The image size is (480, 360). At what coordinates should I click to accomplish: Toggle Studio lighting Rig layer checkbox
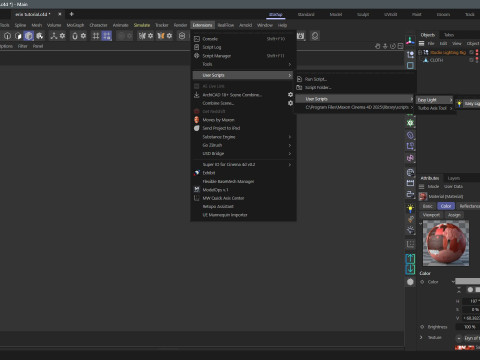(471, 52)
